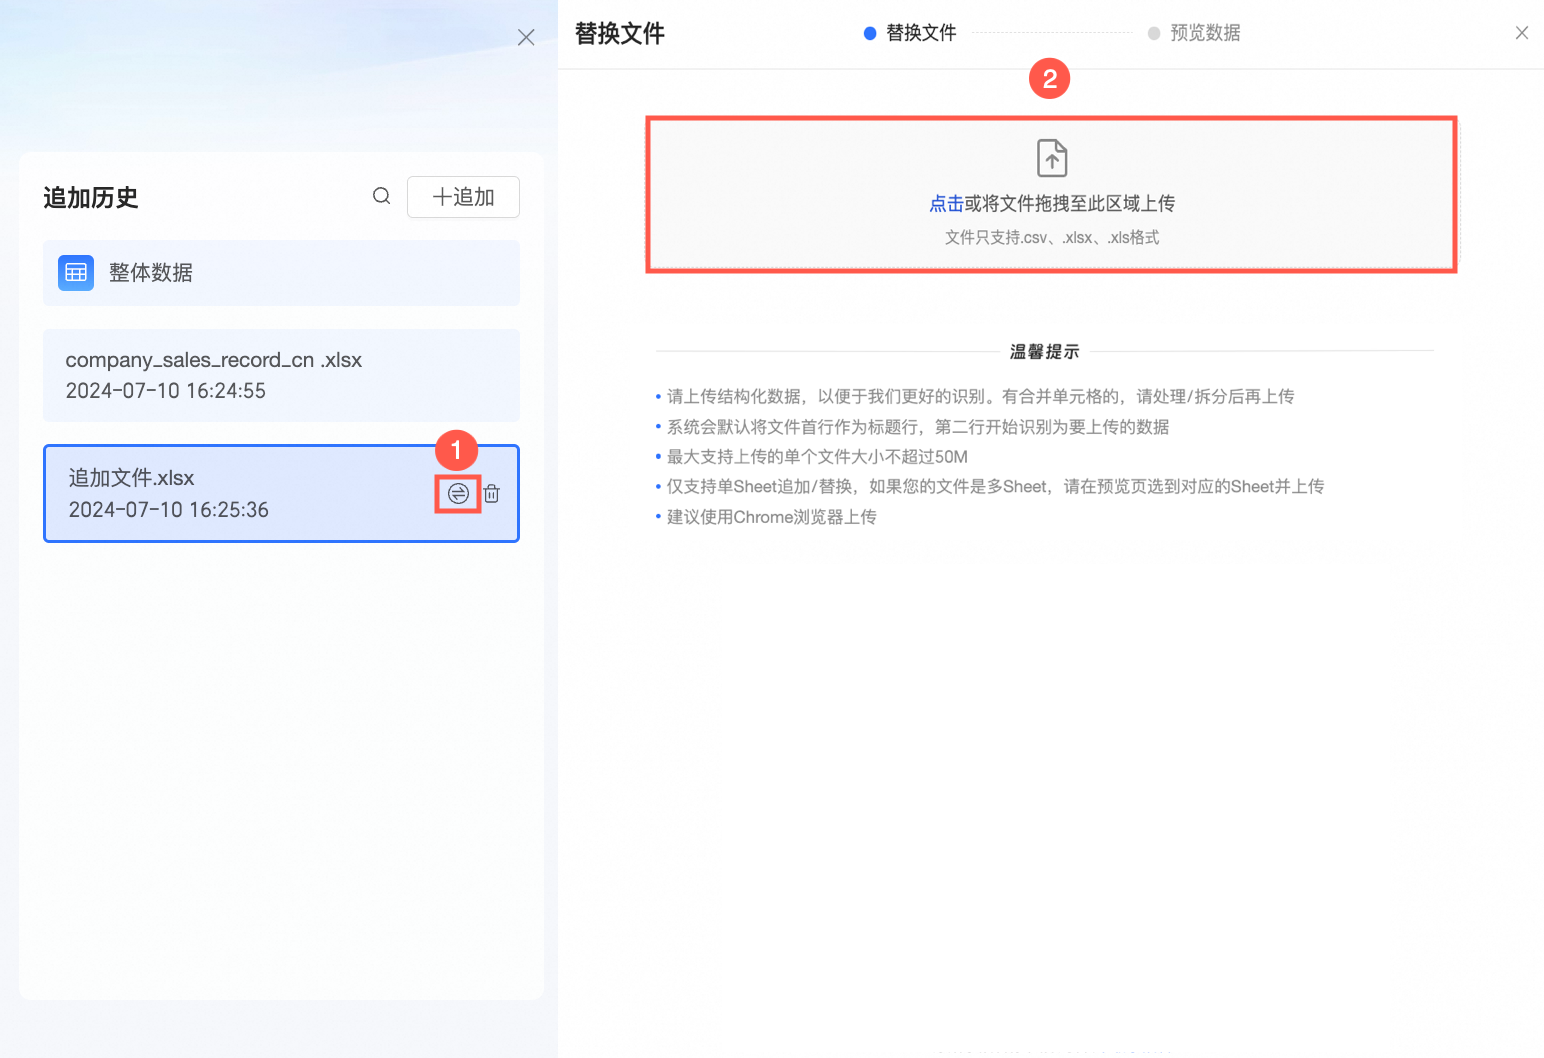This screenshot has width=1544, height=1058.
Task: Open company_sales_record_cn .xlsx history entry
Action: coord(281,375)
